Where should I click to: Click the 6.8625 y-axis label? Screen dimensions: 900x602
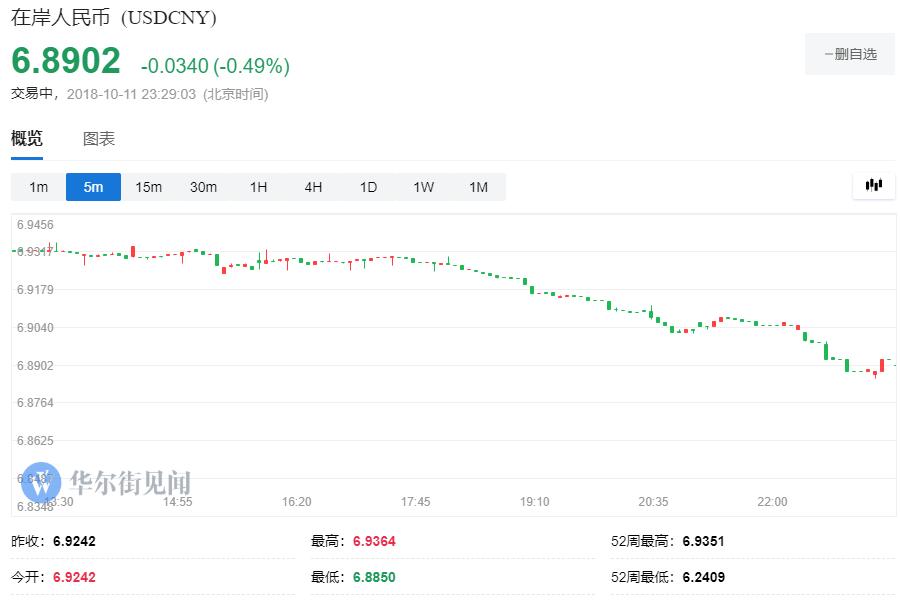(x=35, y=441)
